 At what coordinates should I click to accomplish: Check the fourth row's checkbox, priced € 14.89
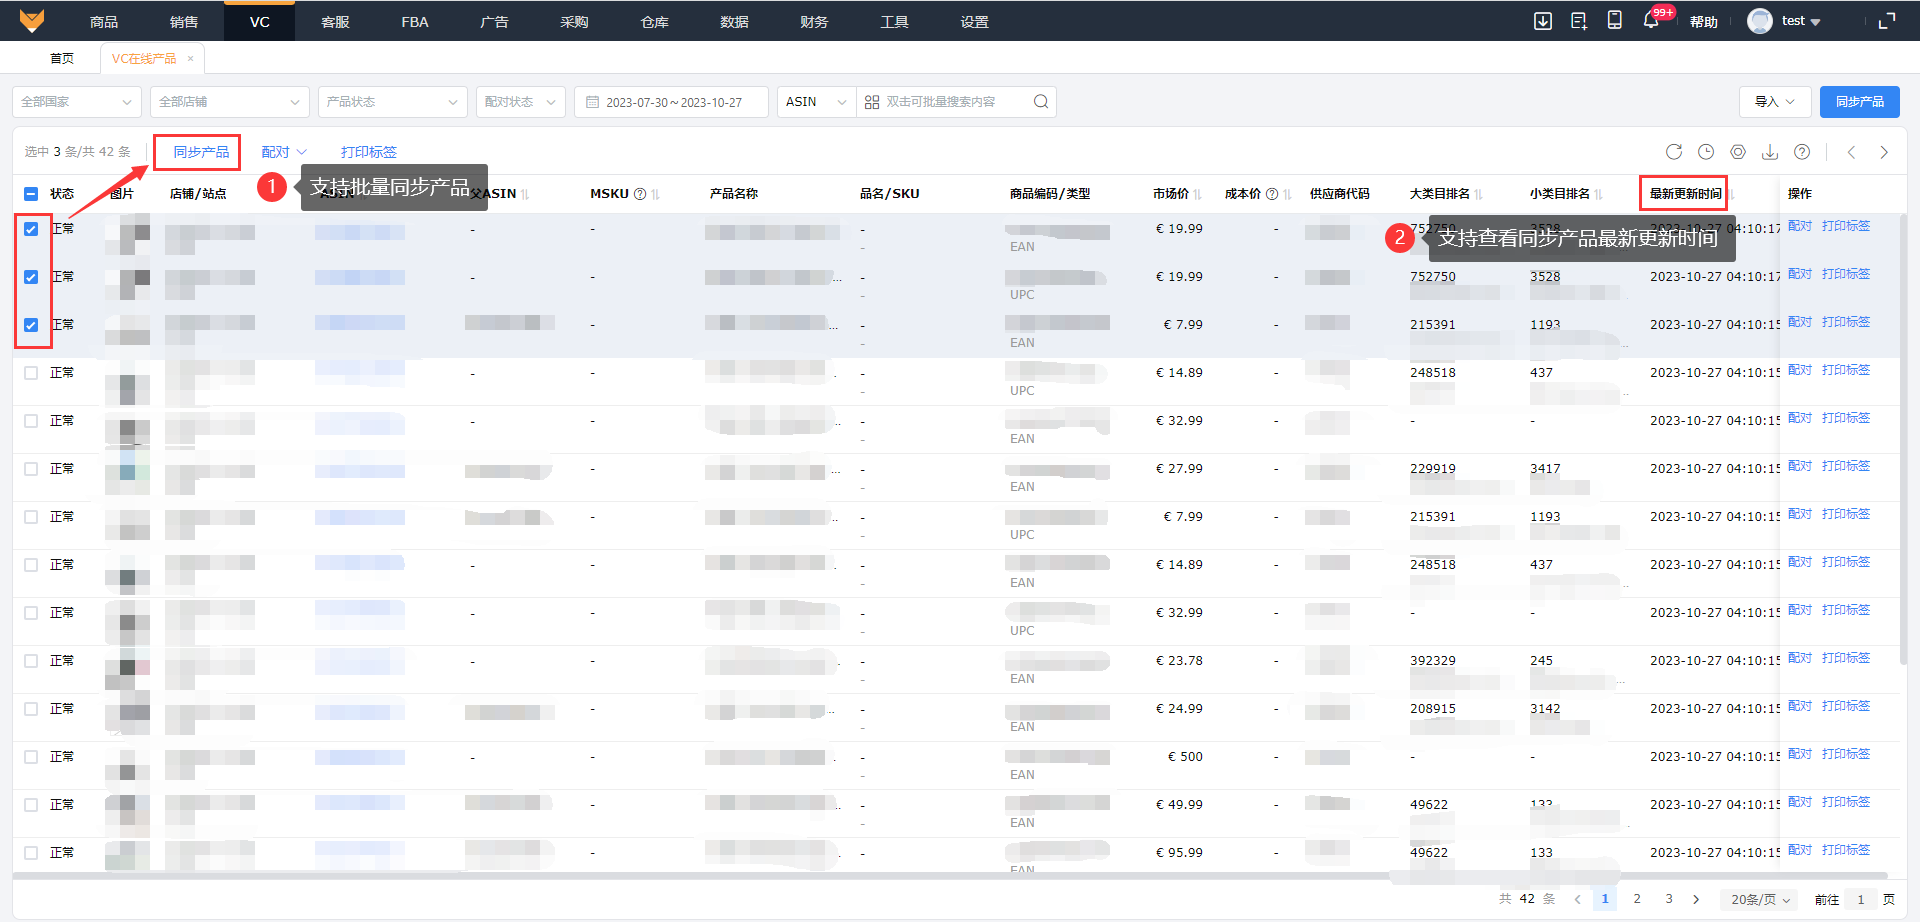[31, 373]
